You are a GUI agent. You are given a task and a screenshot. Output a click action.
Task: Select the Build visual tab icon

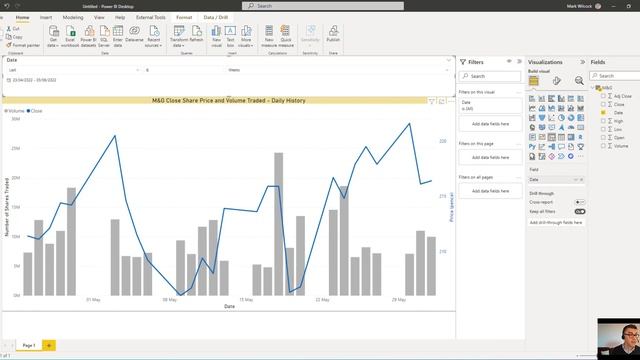[533, 81]
